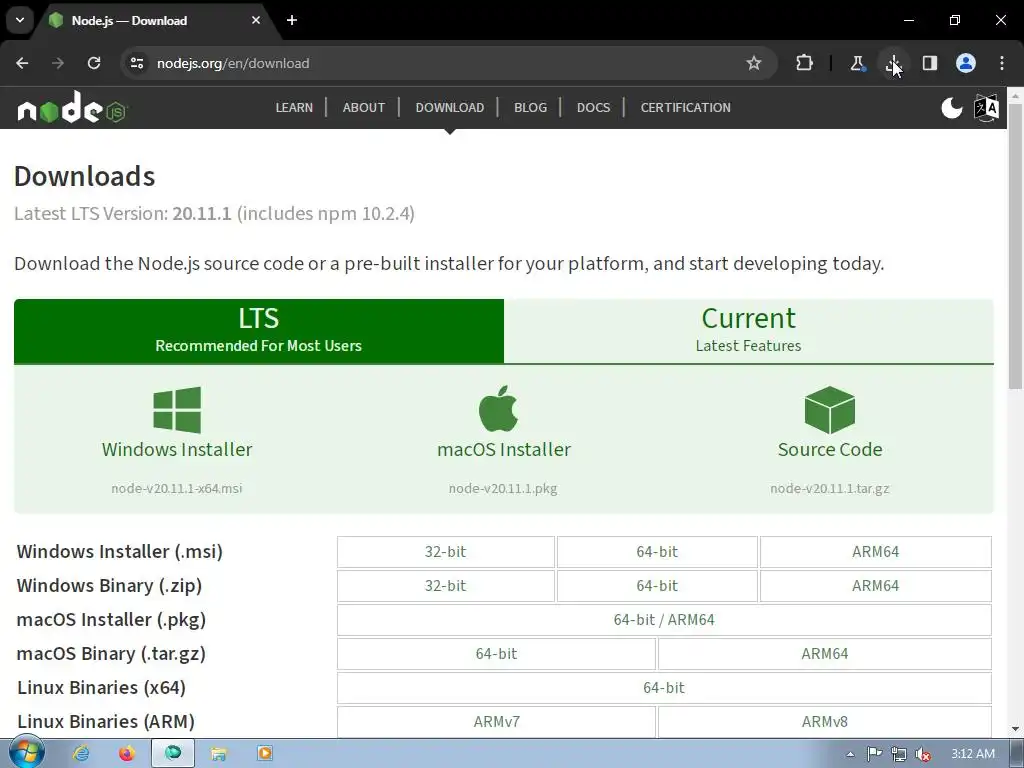
Task: Download Windows Installer (.msi) 64-bit
Action: [x=657, y=552]
